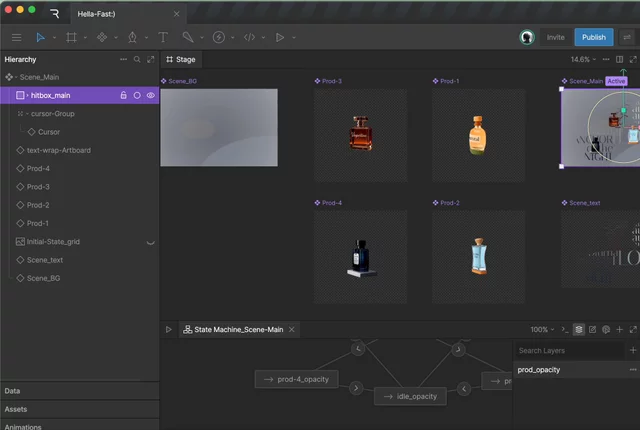
Task: Open prod_opacity layer options
Action: tap(633, 370)
